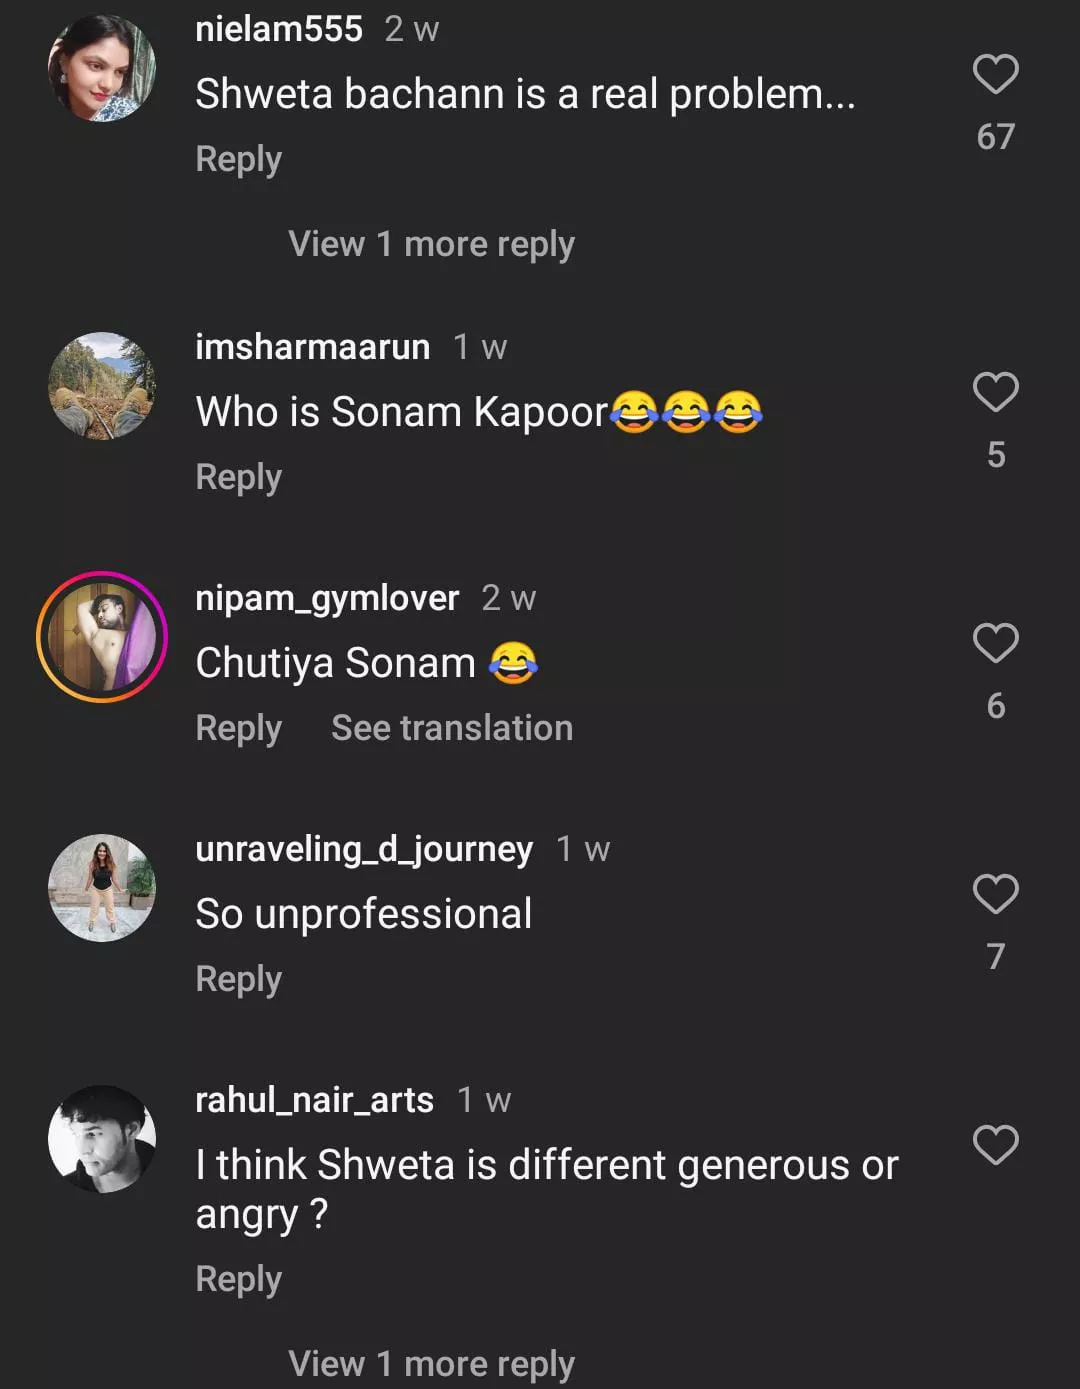1080x1389 pixels.
Task: Reply to rahul_nair_arts's comment
Action: pos(238,1279)
